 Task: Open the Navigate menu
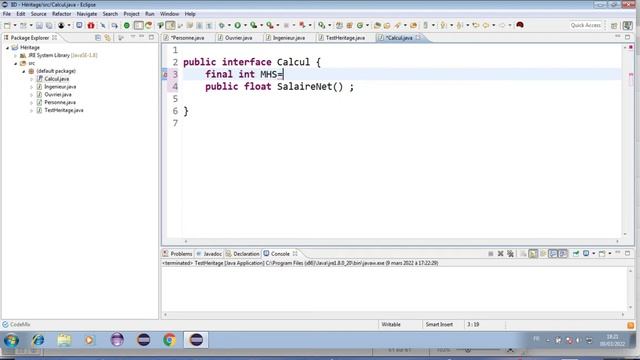[x=87, y=14]
